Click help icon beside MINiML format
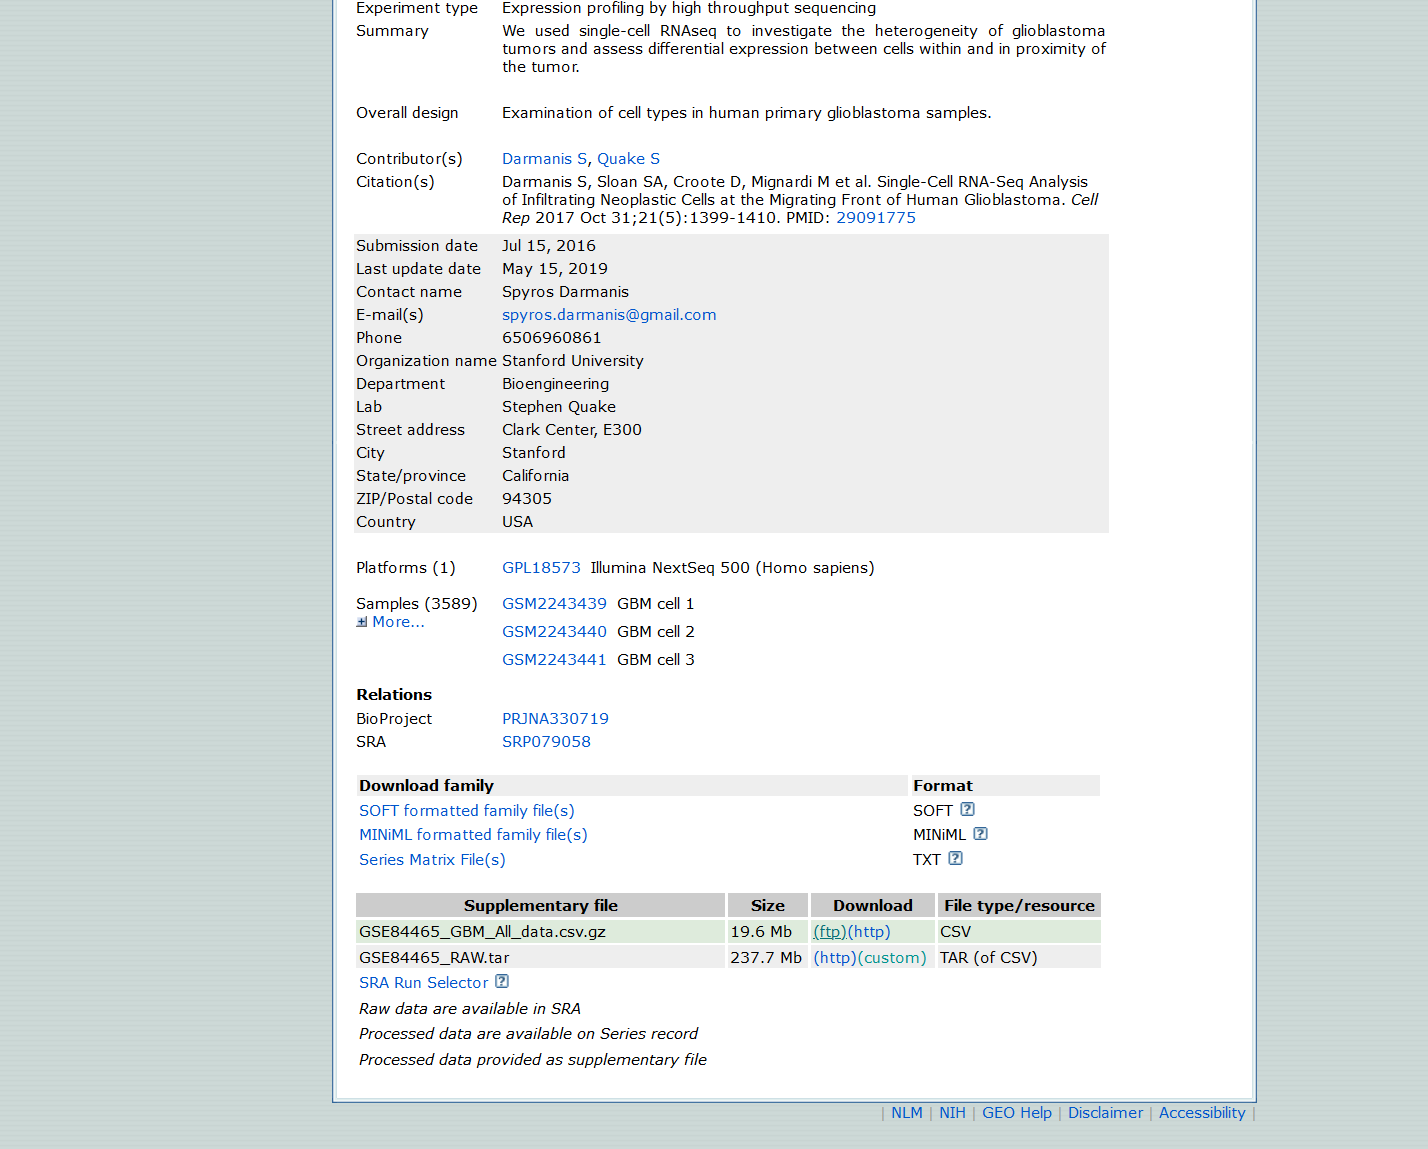Image resolution: width=1428 pixels, height=1149 pixels. pos(980,834)
